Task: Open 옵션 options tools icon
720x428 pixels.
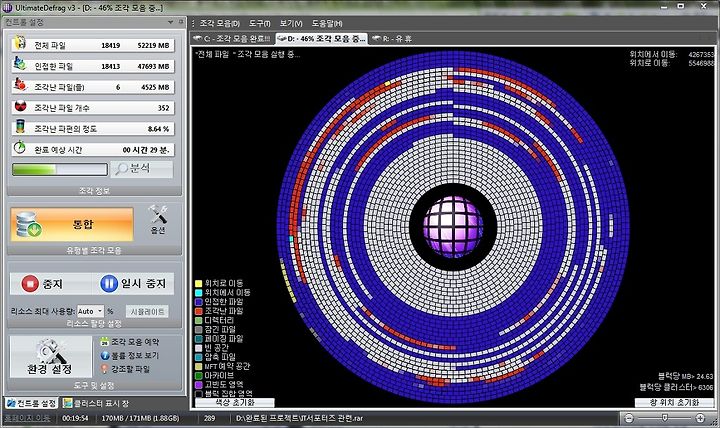Action: (x=158, y=220)
